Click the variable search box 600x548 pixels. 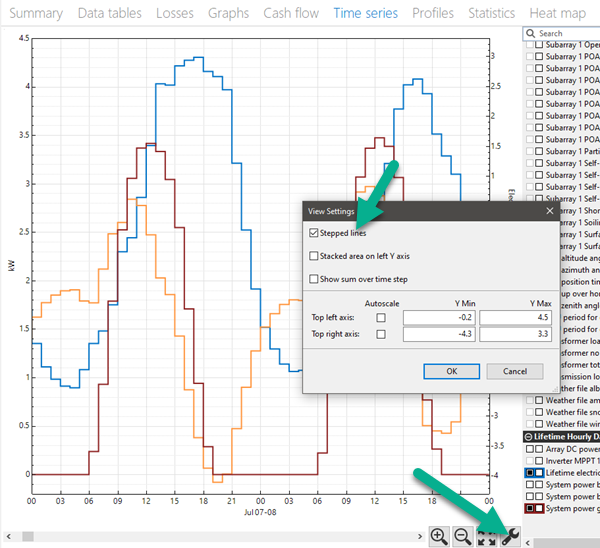click(x=565, y=33)
